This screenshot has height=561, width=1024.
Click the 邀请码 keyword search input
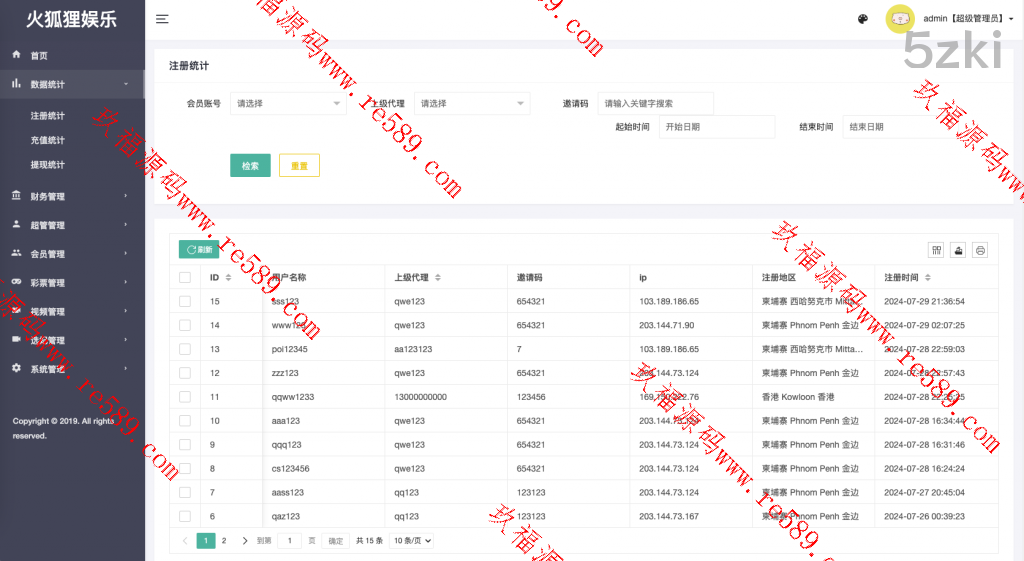point(656,103)
